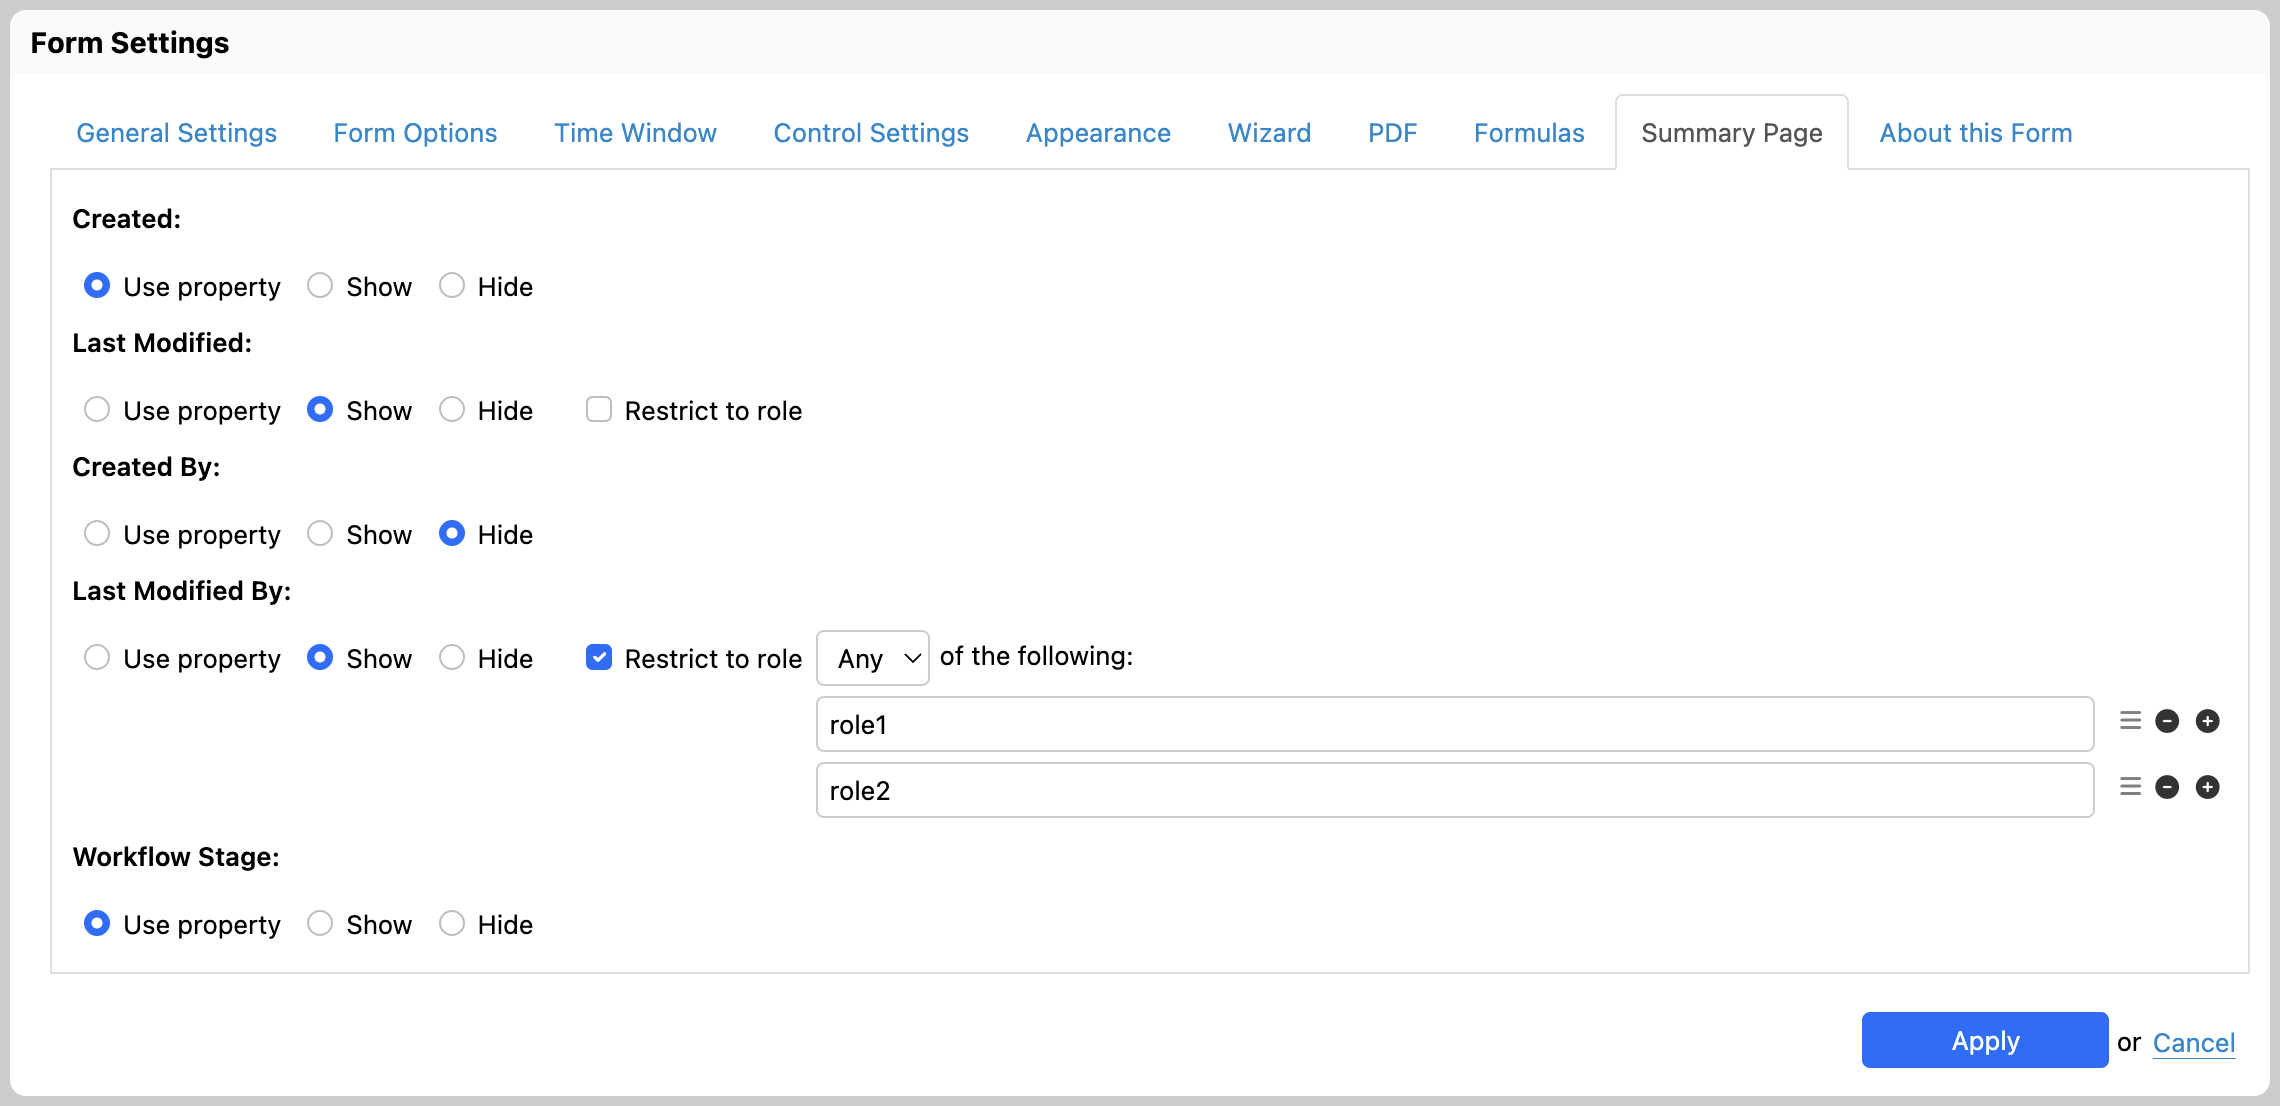Switch to the General Settings tab
Image resolution: width=2280 pixels, height=1106 pixels.
[176, 132]
